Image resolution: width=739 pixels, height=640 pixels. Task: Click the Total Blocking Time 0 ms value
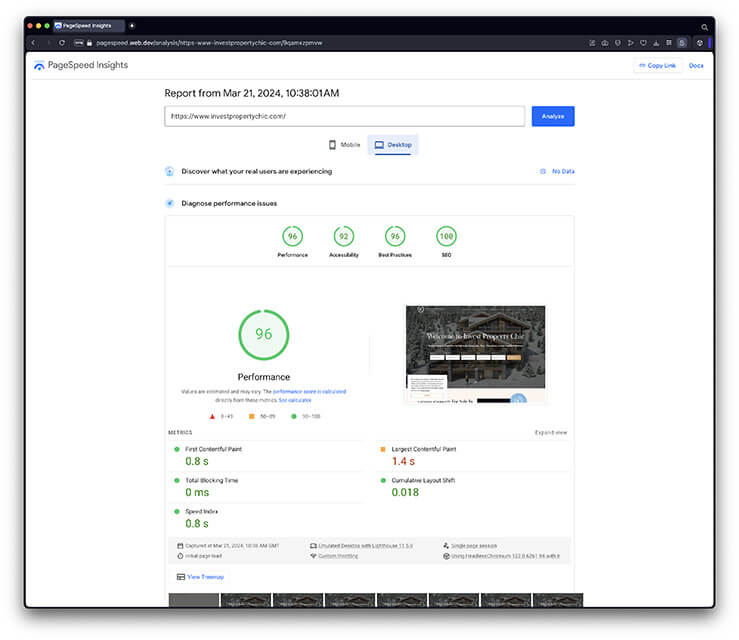click(197, 492)
